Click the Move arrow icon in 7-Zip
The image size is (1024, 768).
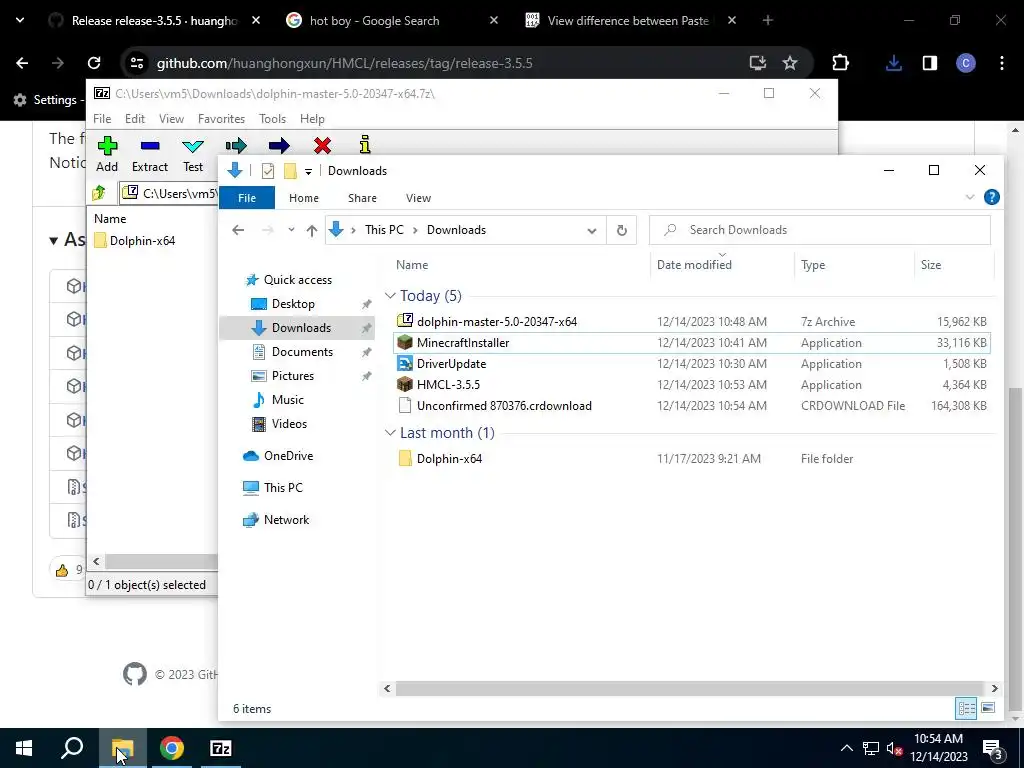(x=279, y=145)
